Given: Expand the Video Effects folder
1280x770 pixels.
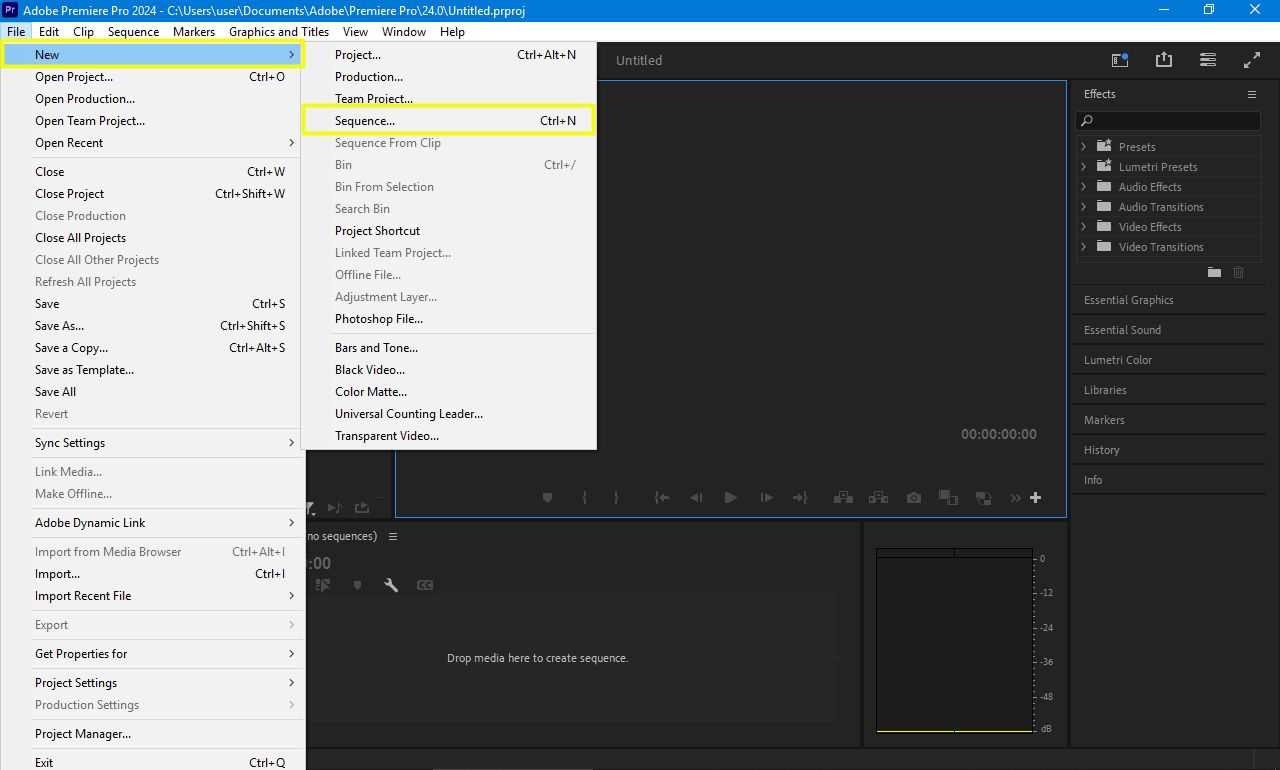Looking at the screenshot, I should click(x=1083, y=226).
